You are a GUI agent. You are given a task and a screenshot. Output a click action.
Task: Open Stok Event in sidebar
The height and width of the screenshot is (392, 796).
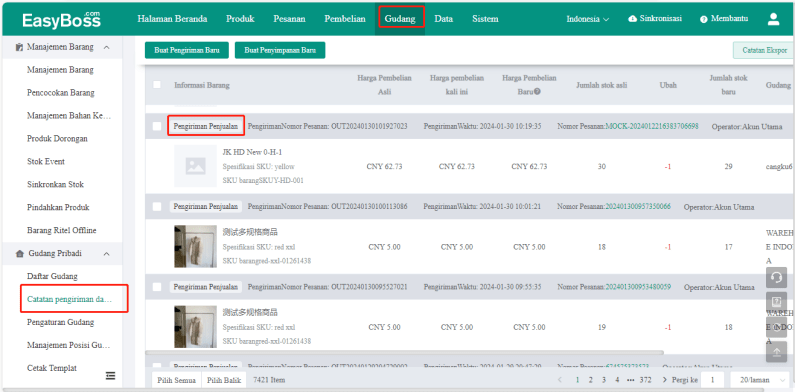point(46,161)
